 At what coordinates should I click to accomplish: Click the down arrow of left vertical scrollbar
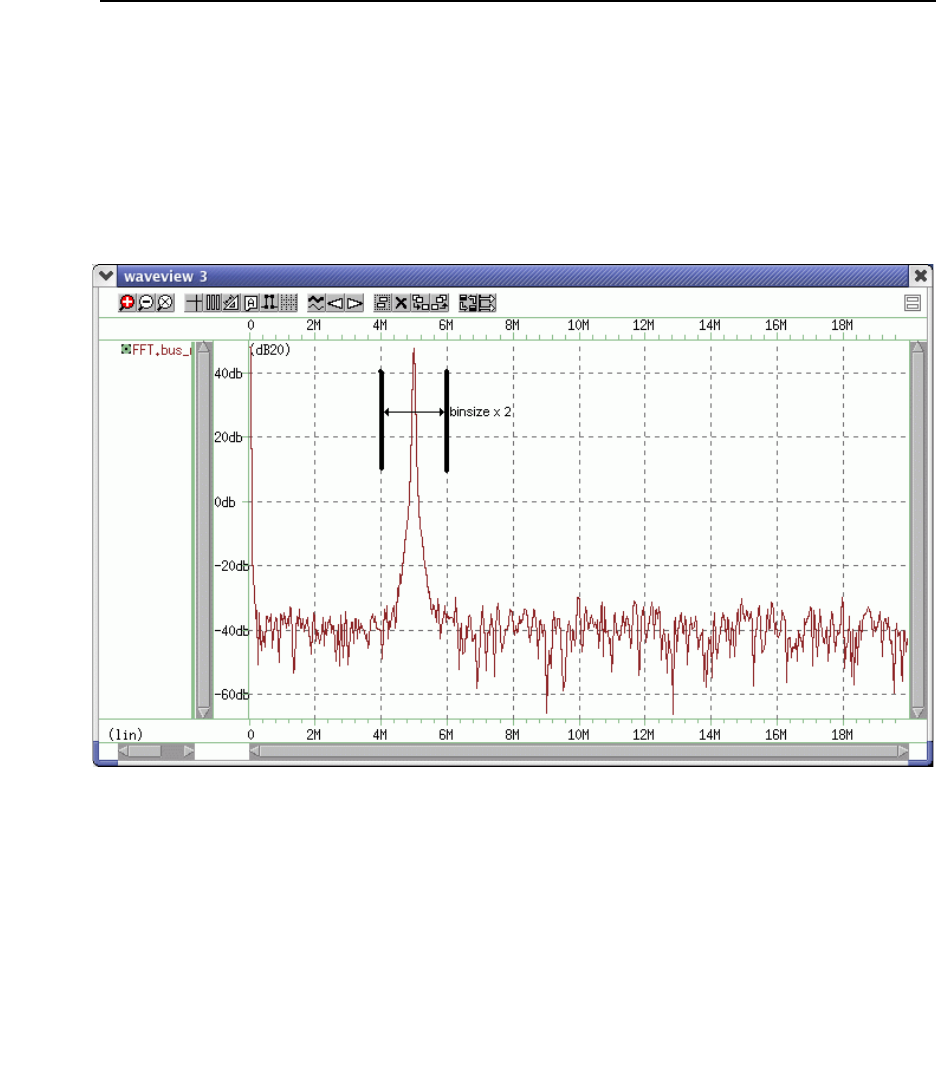click(203, 712)
